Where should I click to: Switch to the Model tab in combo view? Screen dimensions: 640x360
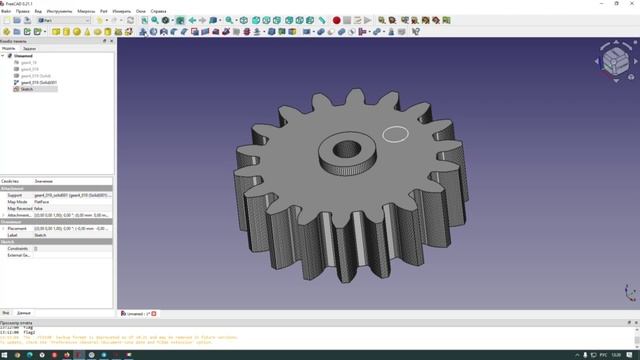pyautogui.click(x=9, y=49)
